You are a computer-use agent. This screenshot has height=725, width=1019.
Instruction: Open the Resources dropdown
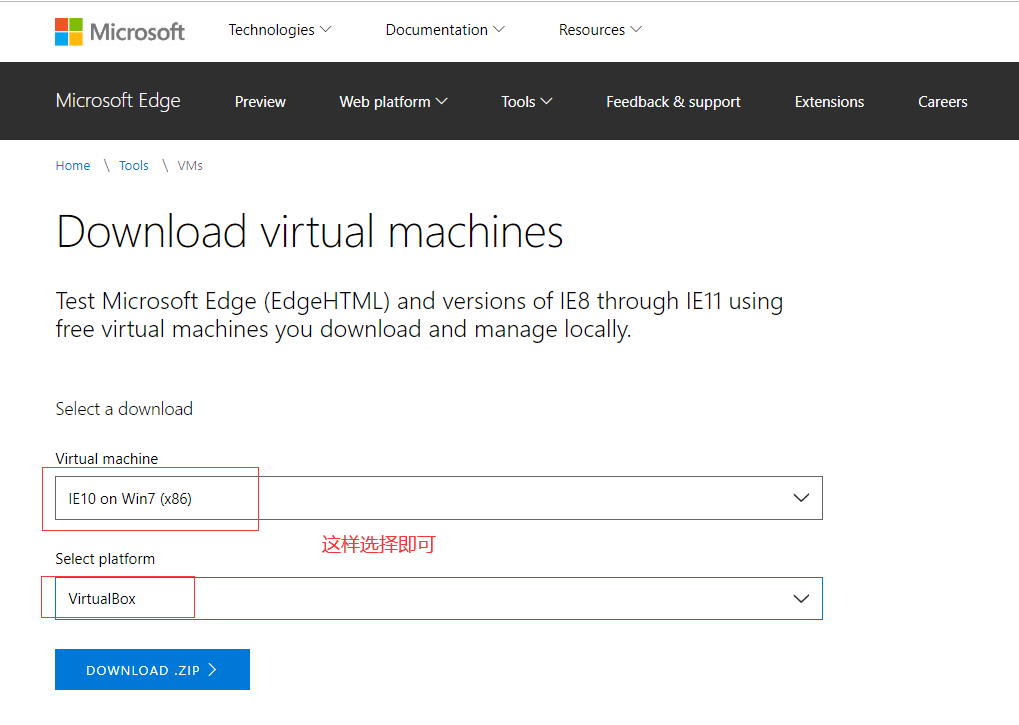point(600,30)
